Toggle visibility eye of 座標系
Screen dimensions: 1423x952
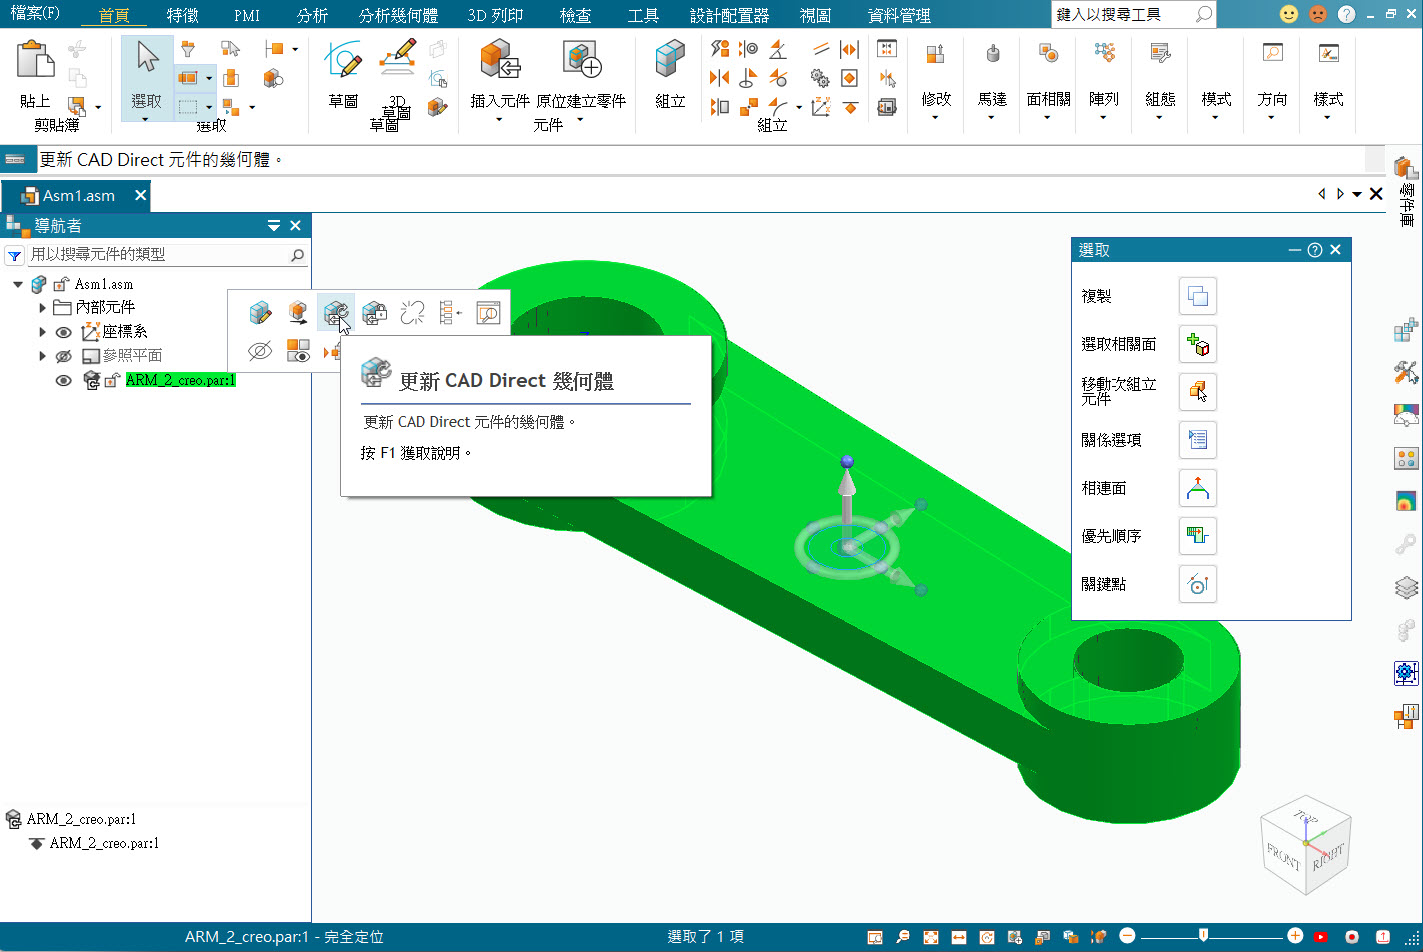click(x=63, y=332)
